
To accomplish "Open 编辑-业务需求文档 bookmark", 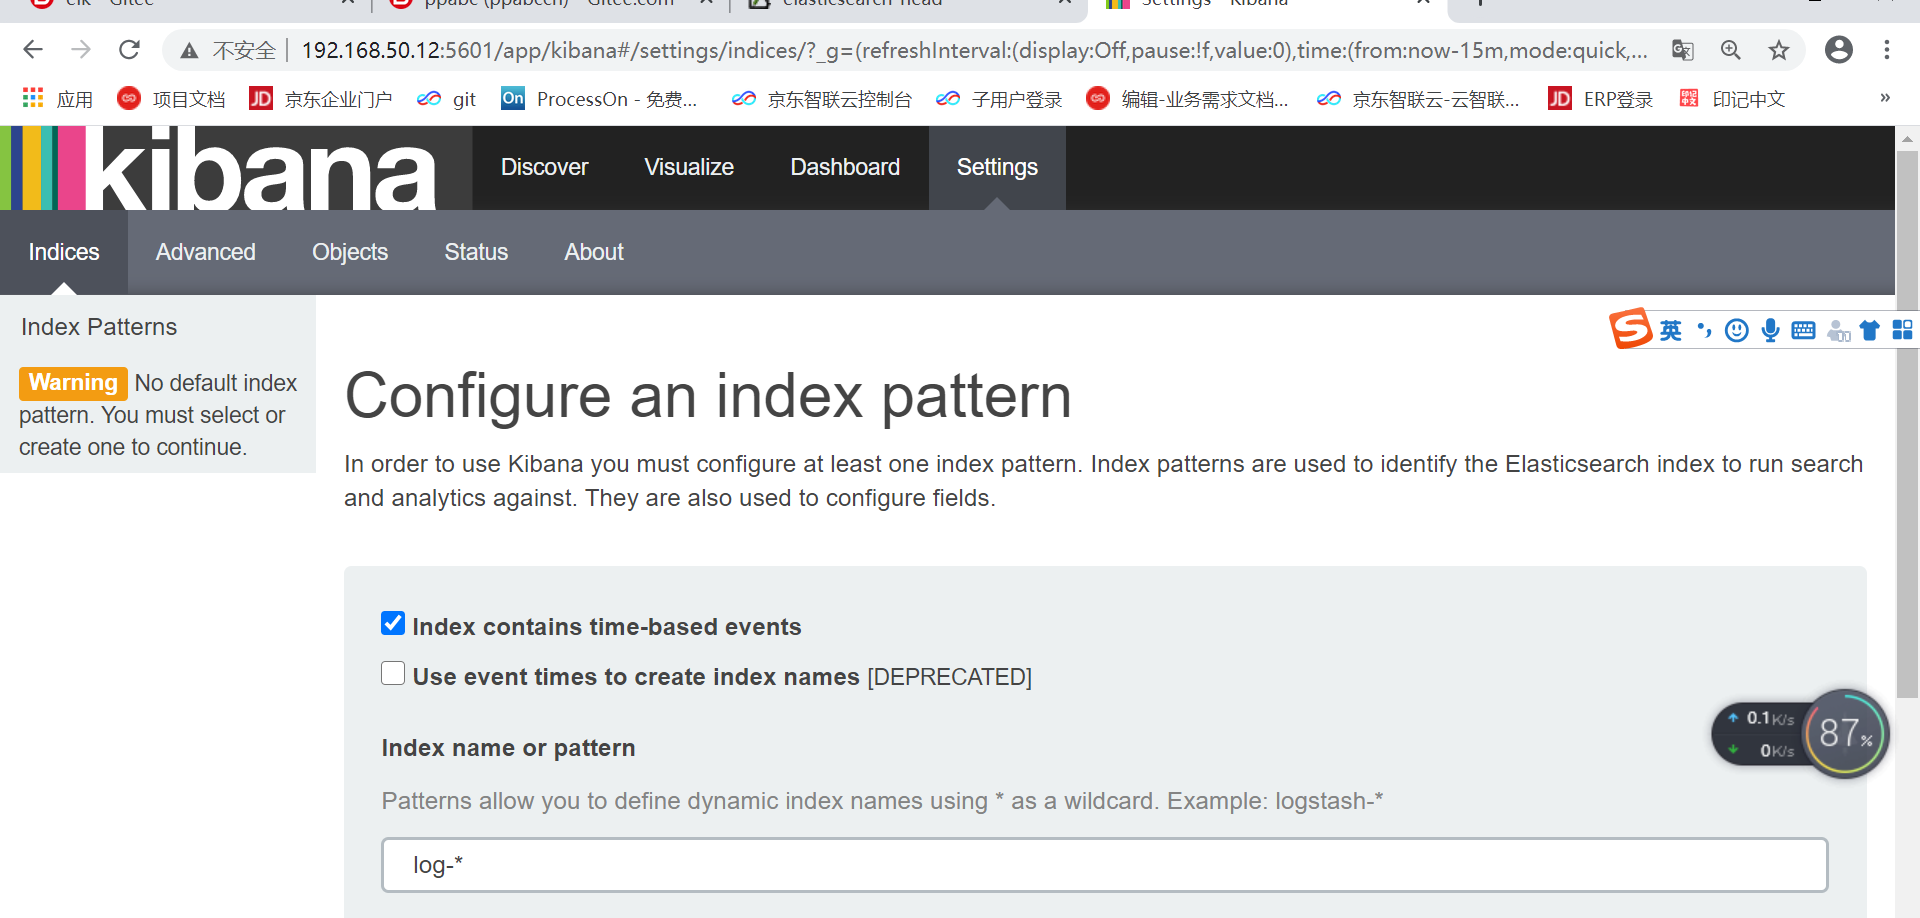I will tap(1187, 99).
